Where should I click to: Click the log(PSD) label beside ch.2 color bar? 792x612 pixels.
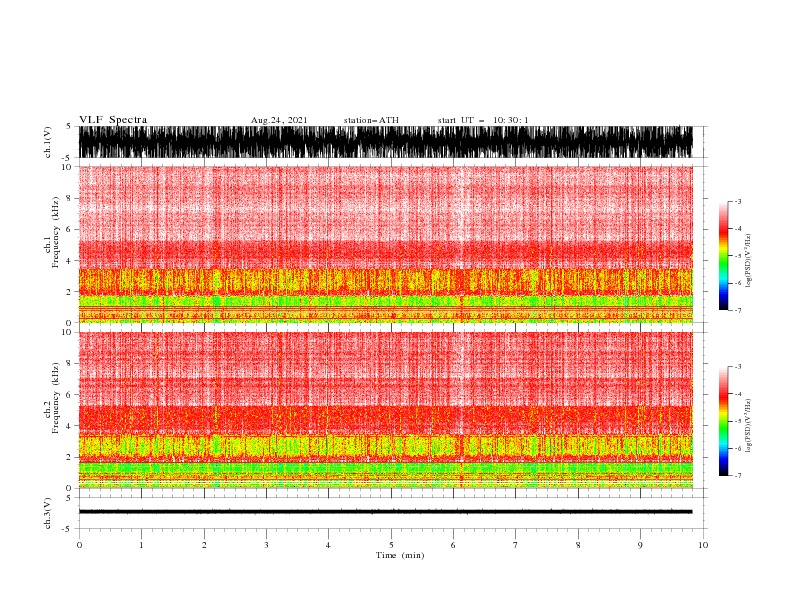coord(749,426)
